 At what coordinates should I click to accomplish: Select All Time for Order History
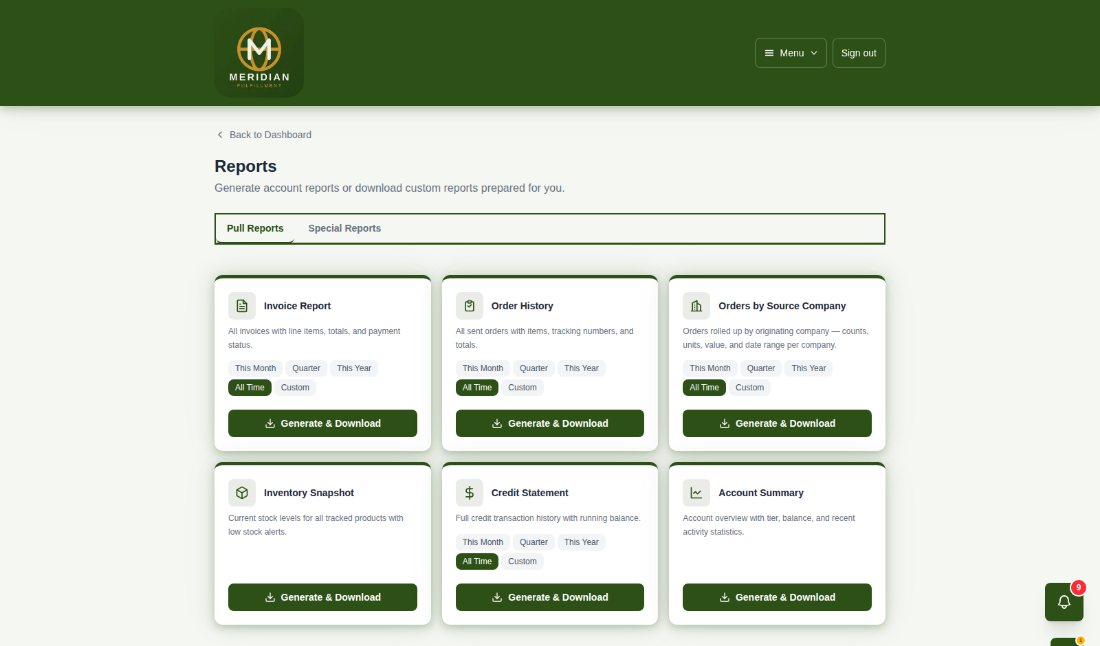click(x=477, y=387)
